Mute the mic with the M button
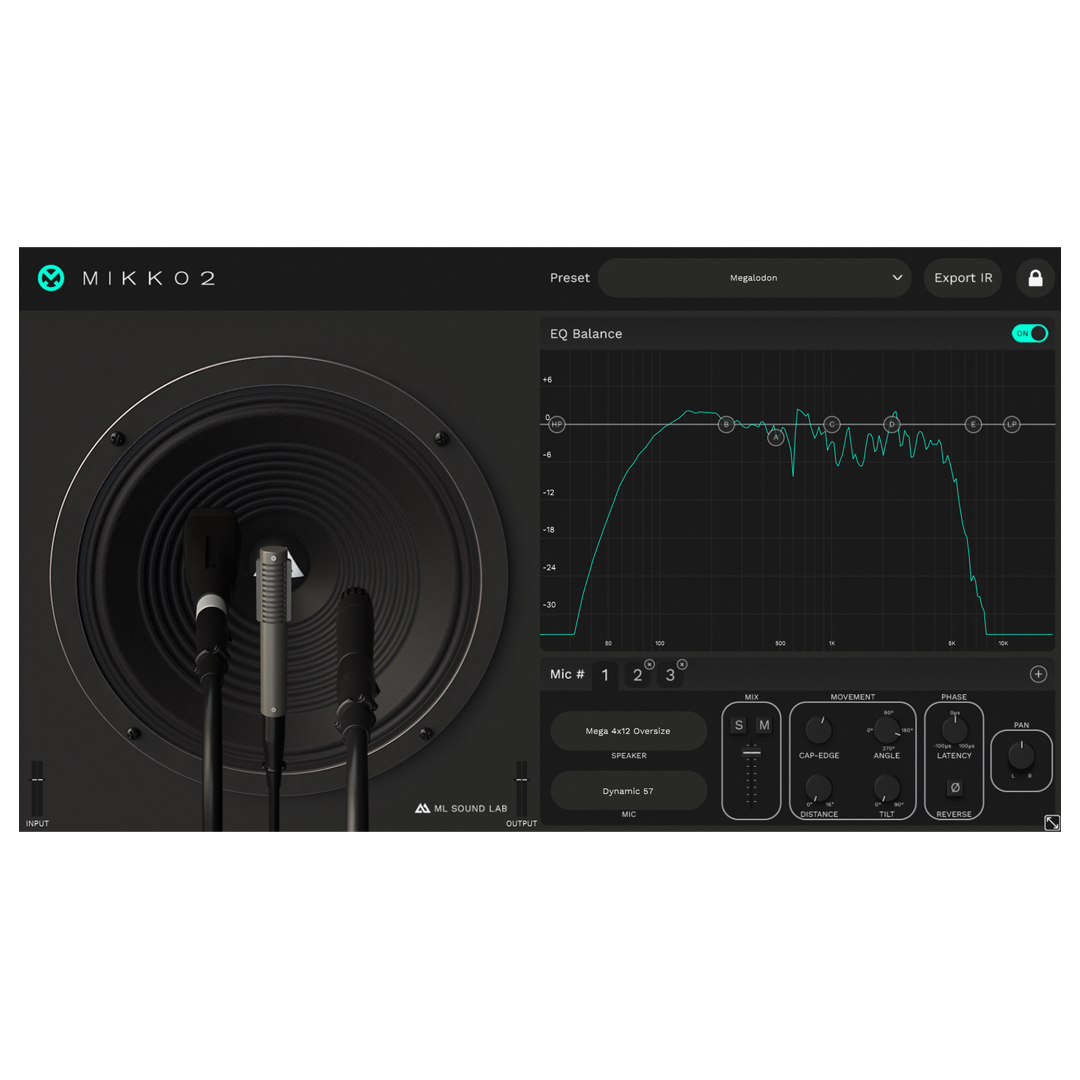Image resolution: width=1080 pixels, height=1080 pixels. click(x=764, y=725)
